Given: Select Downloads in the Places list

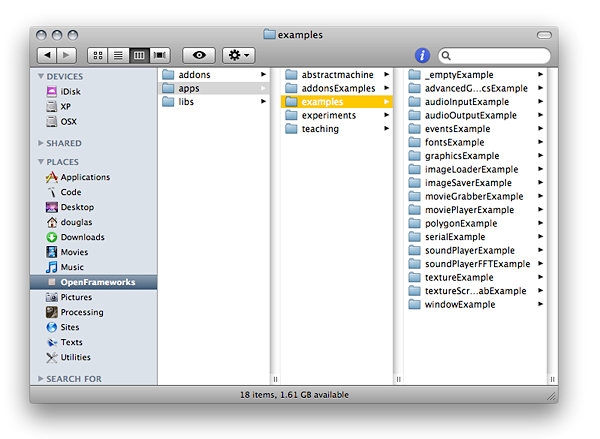Looking at the screenshot, I should tap(82, 237).
